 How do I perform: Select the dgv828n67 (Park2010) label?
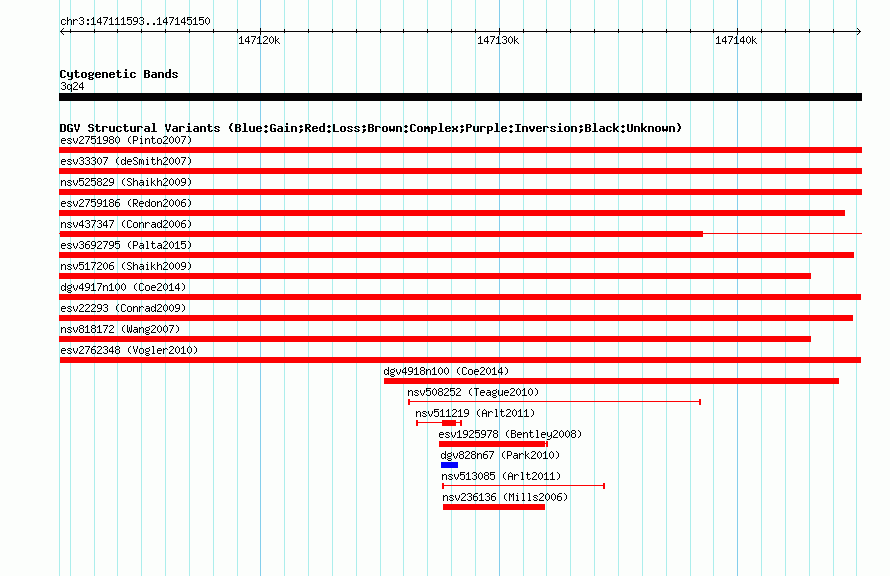click(500, 455)
